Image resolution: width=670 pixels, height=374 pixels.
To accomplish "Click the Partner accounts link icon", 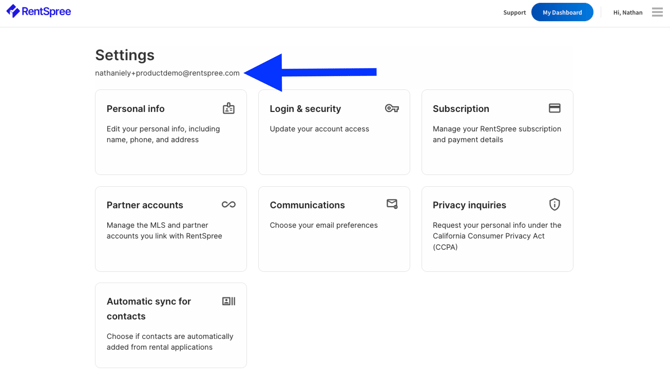I will [x=229, y=205].
